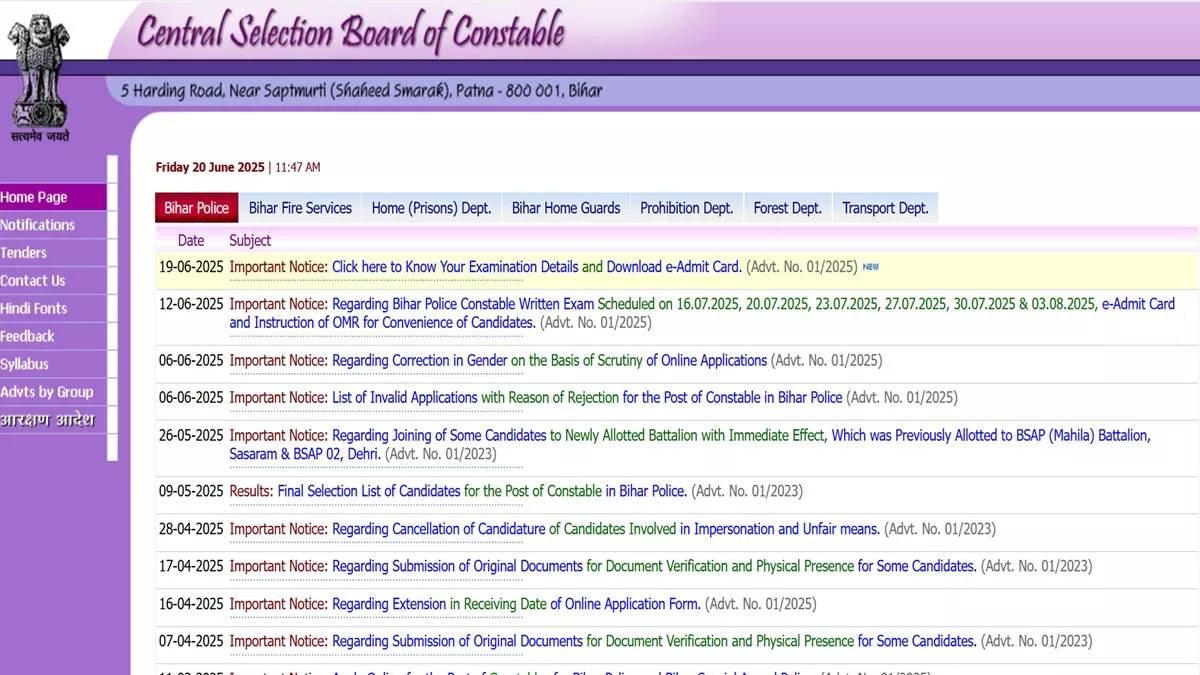Click the '28-04-2025' date cell

(x=191, y=529)
